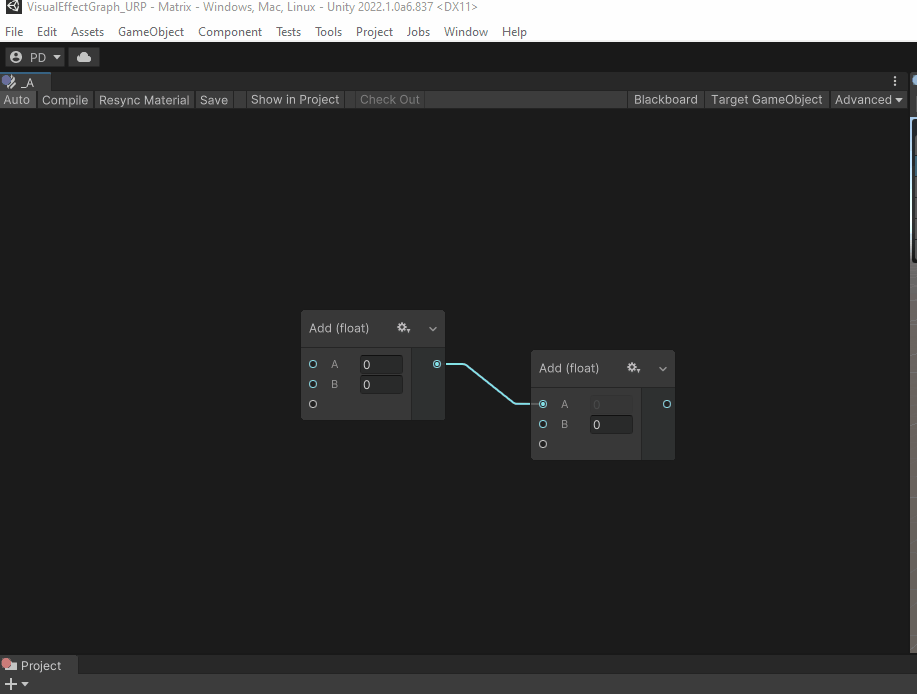The height and width of the screenshot is (694, 917).
Task: Open the Window menu
Action: pos(466,32)
